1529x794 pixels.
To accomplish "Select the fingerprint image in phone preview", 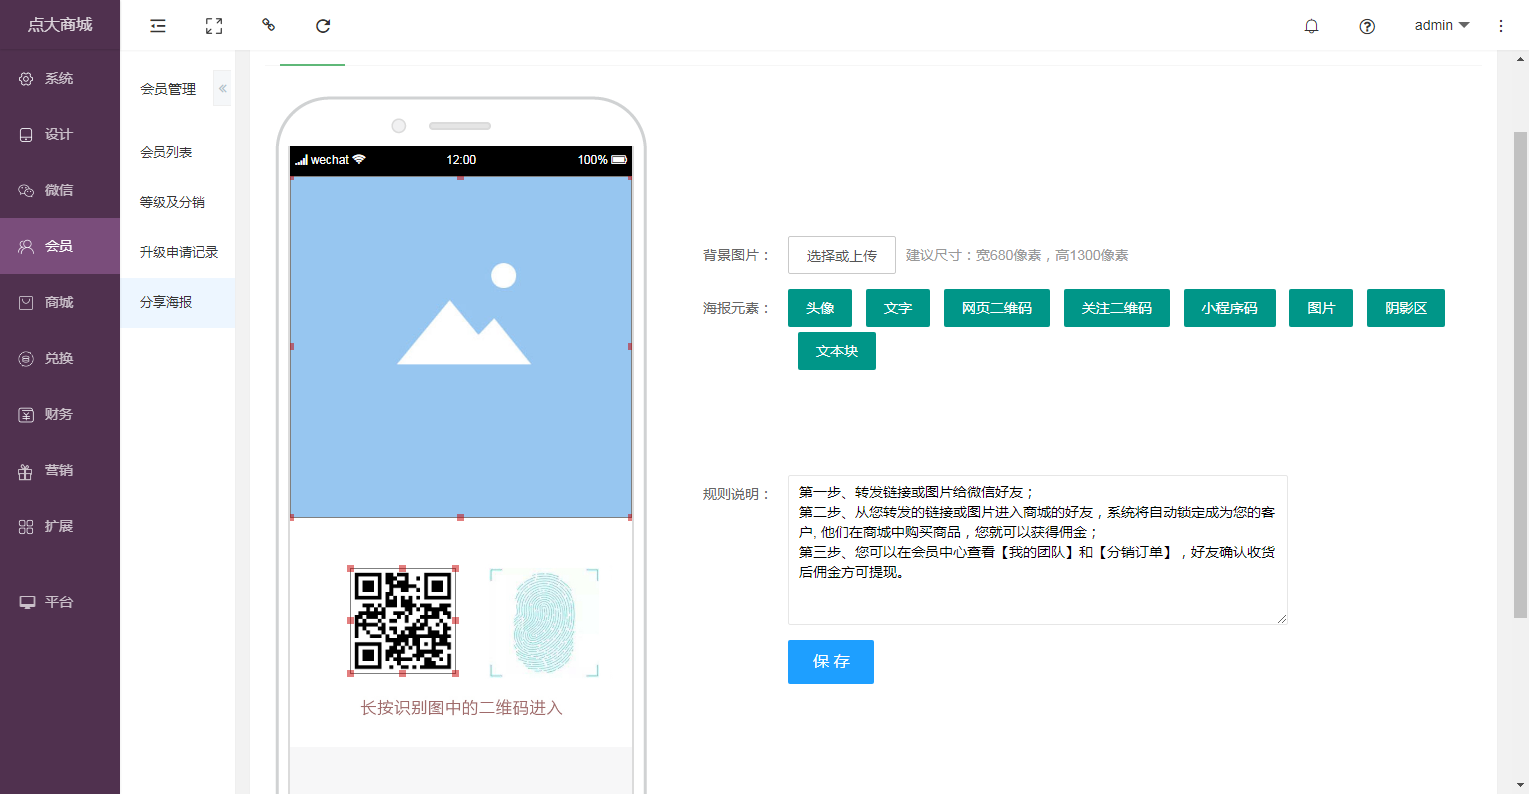I will pyautogui.click(x=544, y=622).
